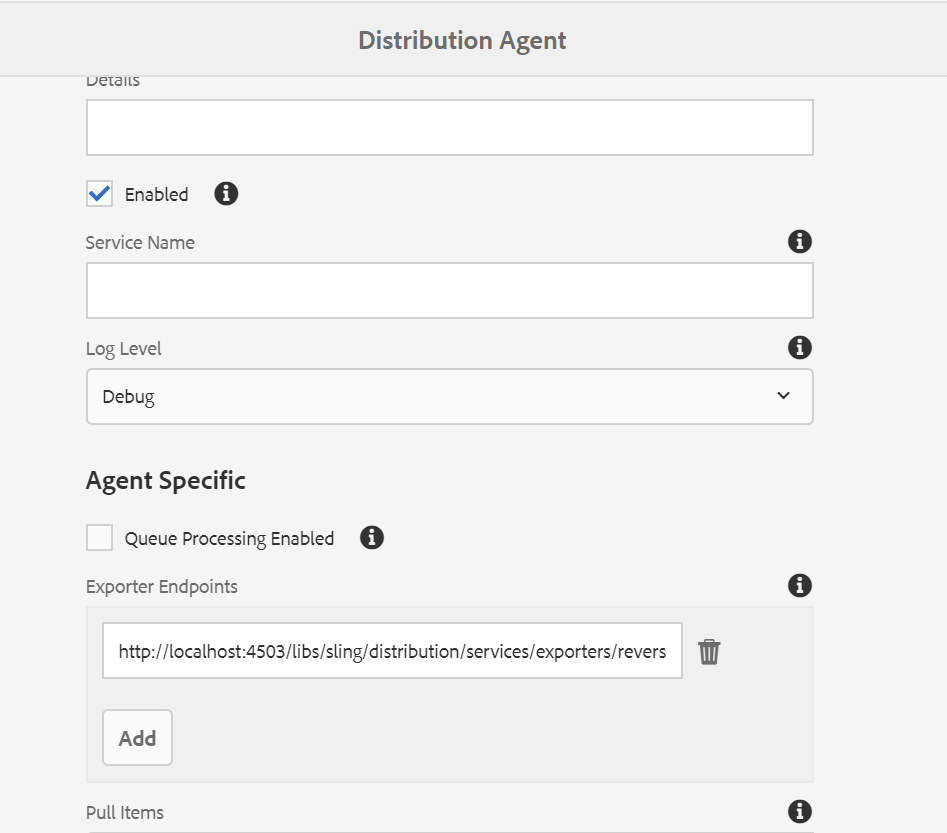
Task: Click the Enabled label to toggle it
Action: [156, 194]
